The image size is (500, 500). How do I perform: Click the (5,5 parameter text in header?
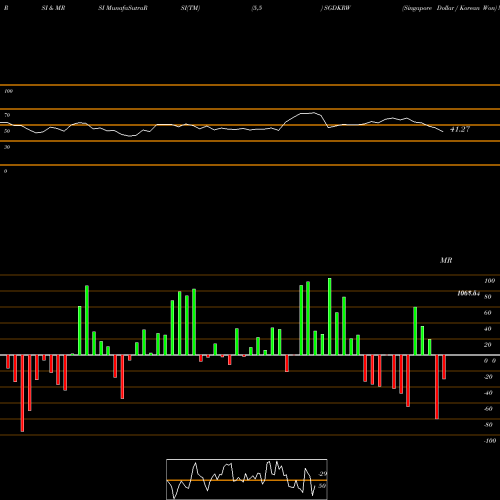(x=257, y=8)
